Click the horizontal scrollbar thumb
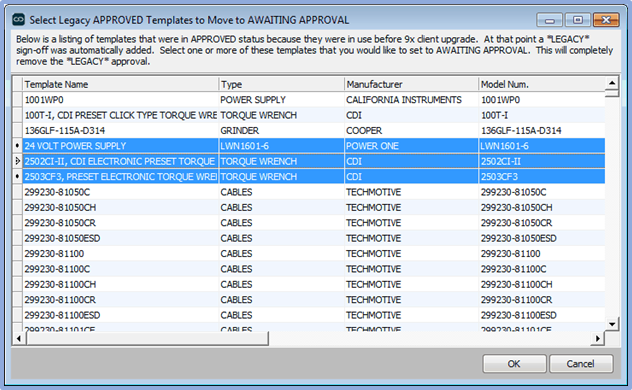Image resolution: width=632 pixels, height=390 pixels. pos(147,338)
